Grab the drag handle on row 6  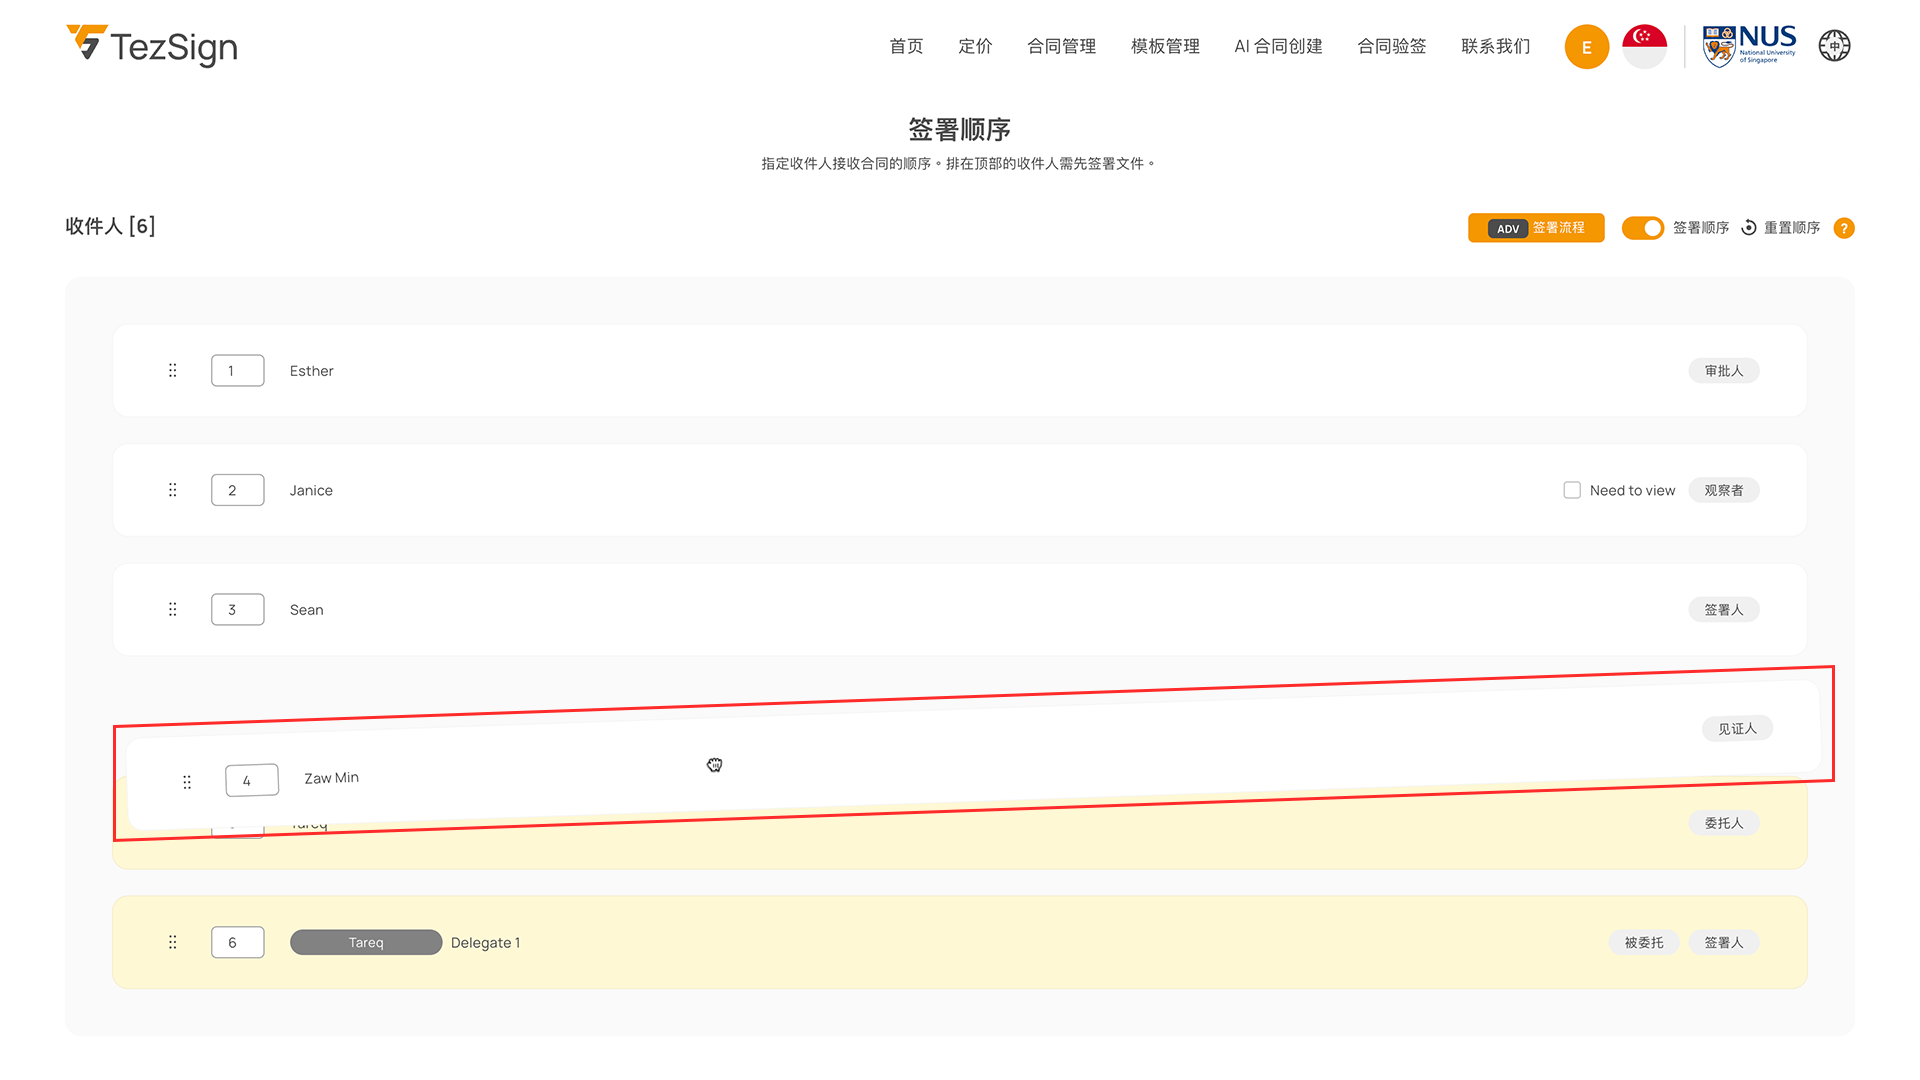(173, 942)
